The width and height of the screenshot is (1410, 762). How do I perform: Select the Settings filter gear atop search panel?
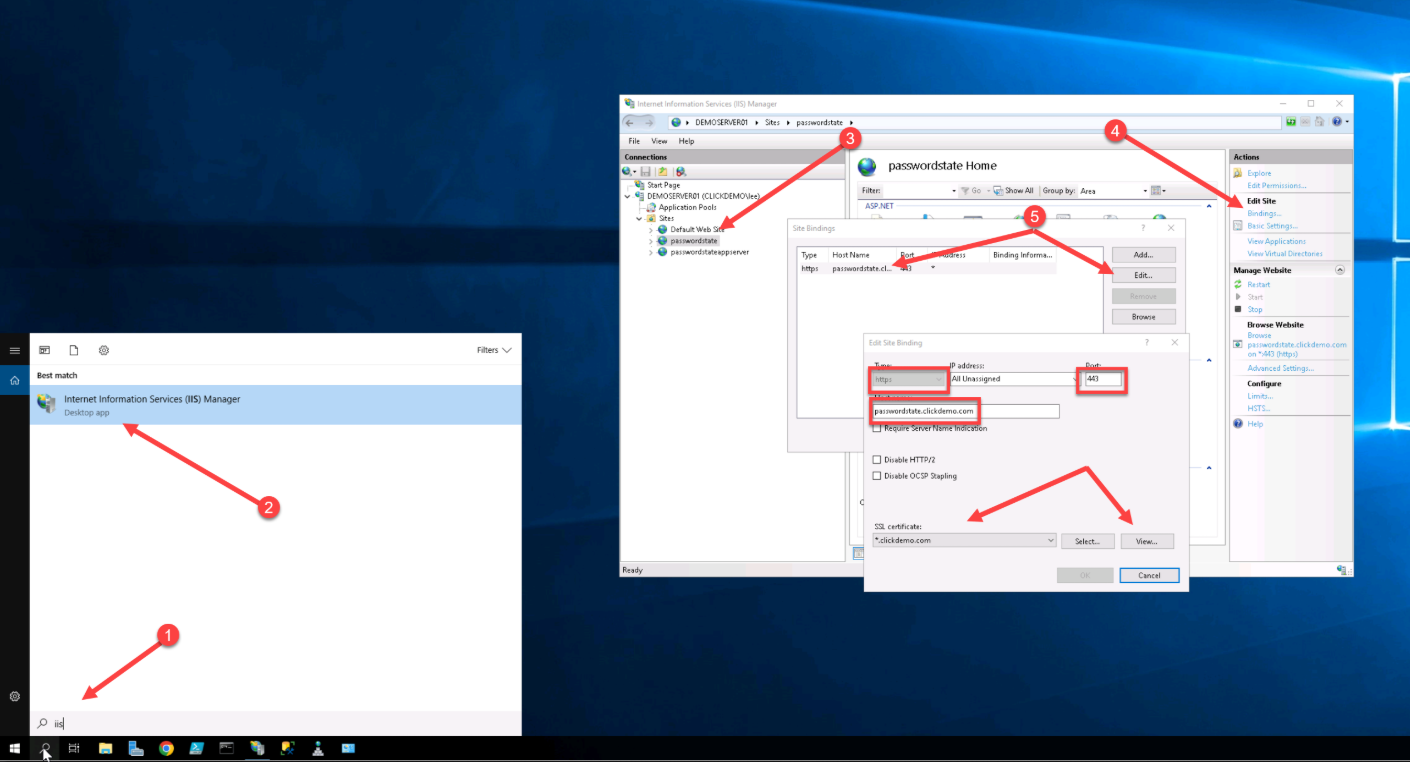point(104,350)
